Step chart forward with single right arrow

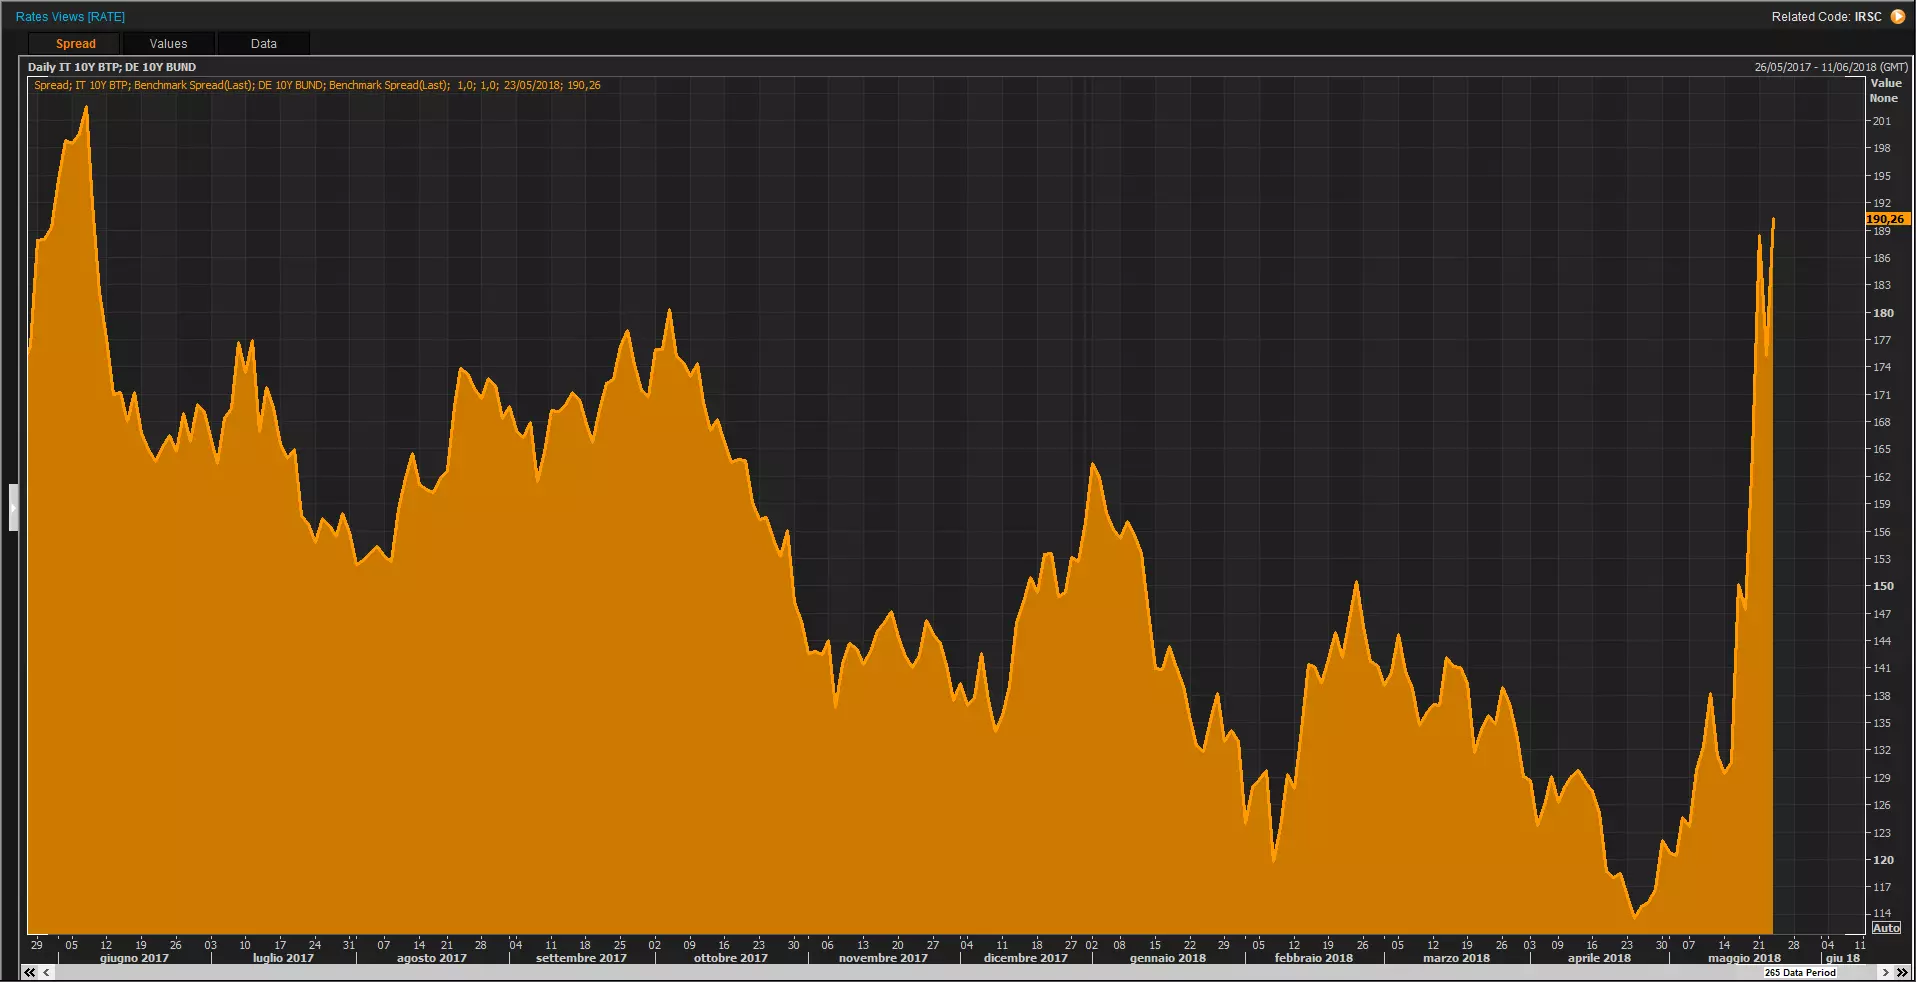pyautogui.click(x=1885, y=972)
